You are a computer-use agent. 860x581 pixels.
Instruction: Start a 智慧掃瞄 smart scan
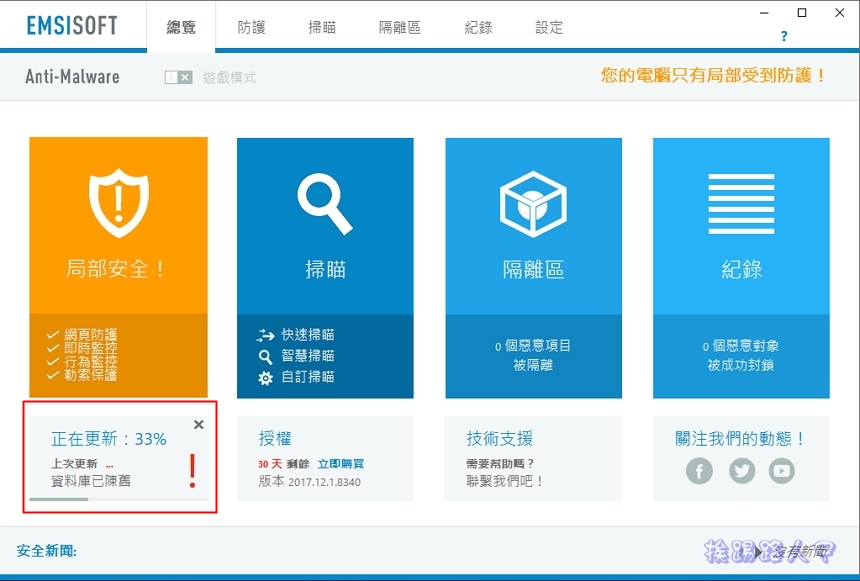click(x=308, y=356)
